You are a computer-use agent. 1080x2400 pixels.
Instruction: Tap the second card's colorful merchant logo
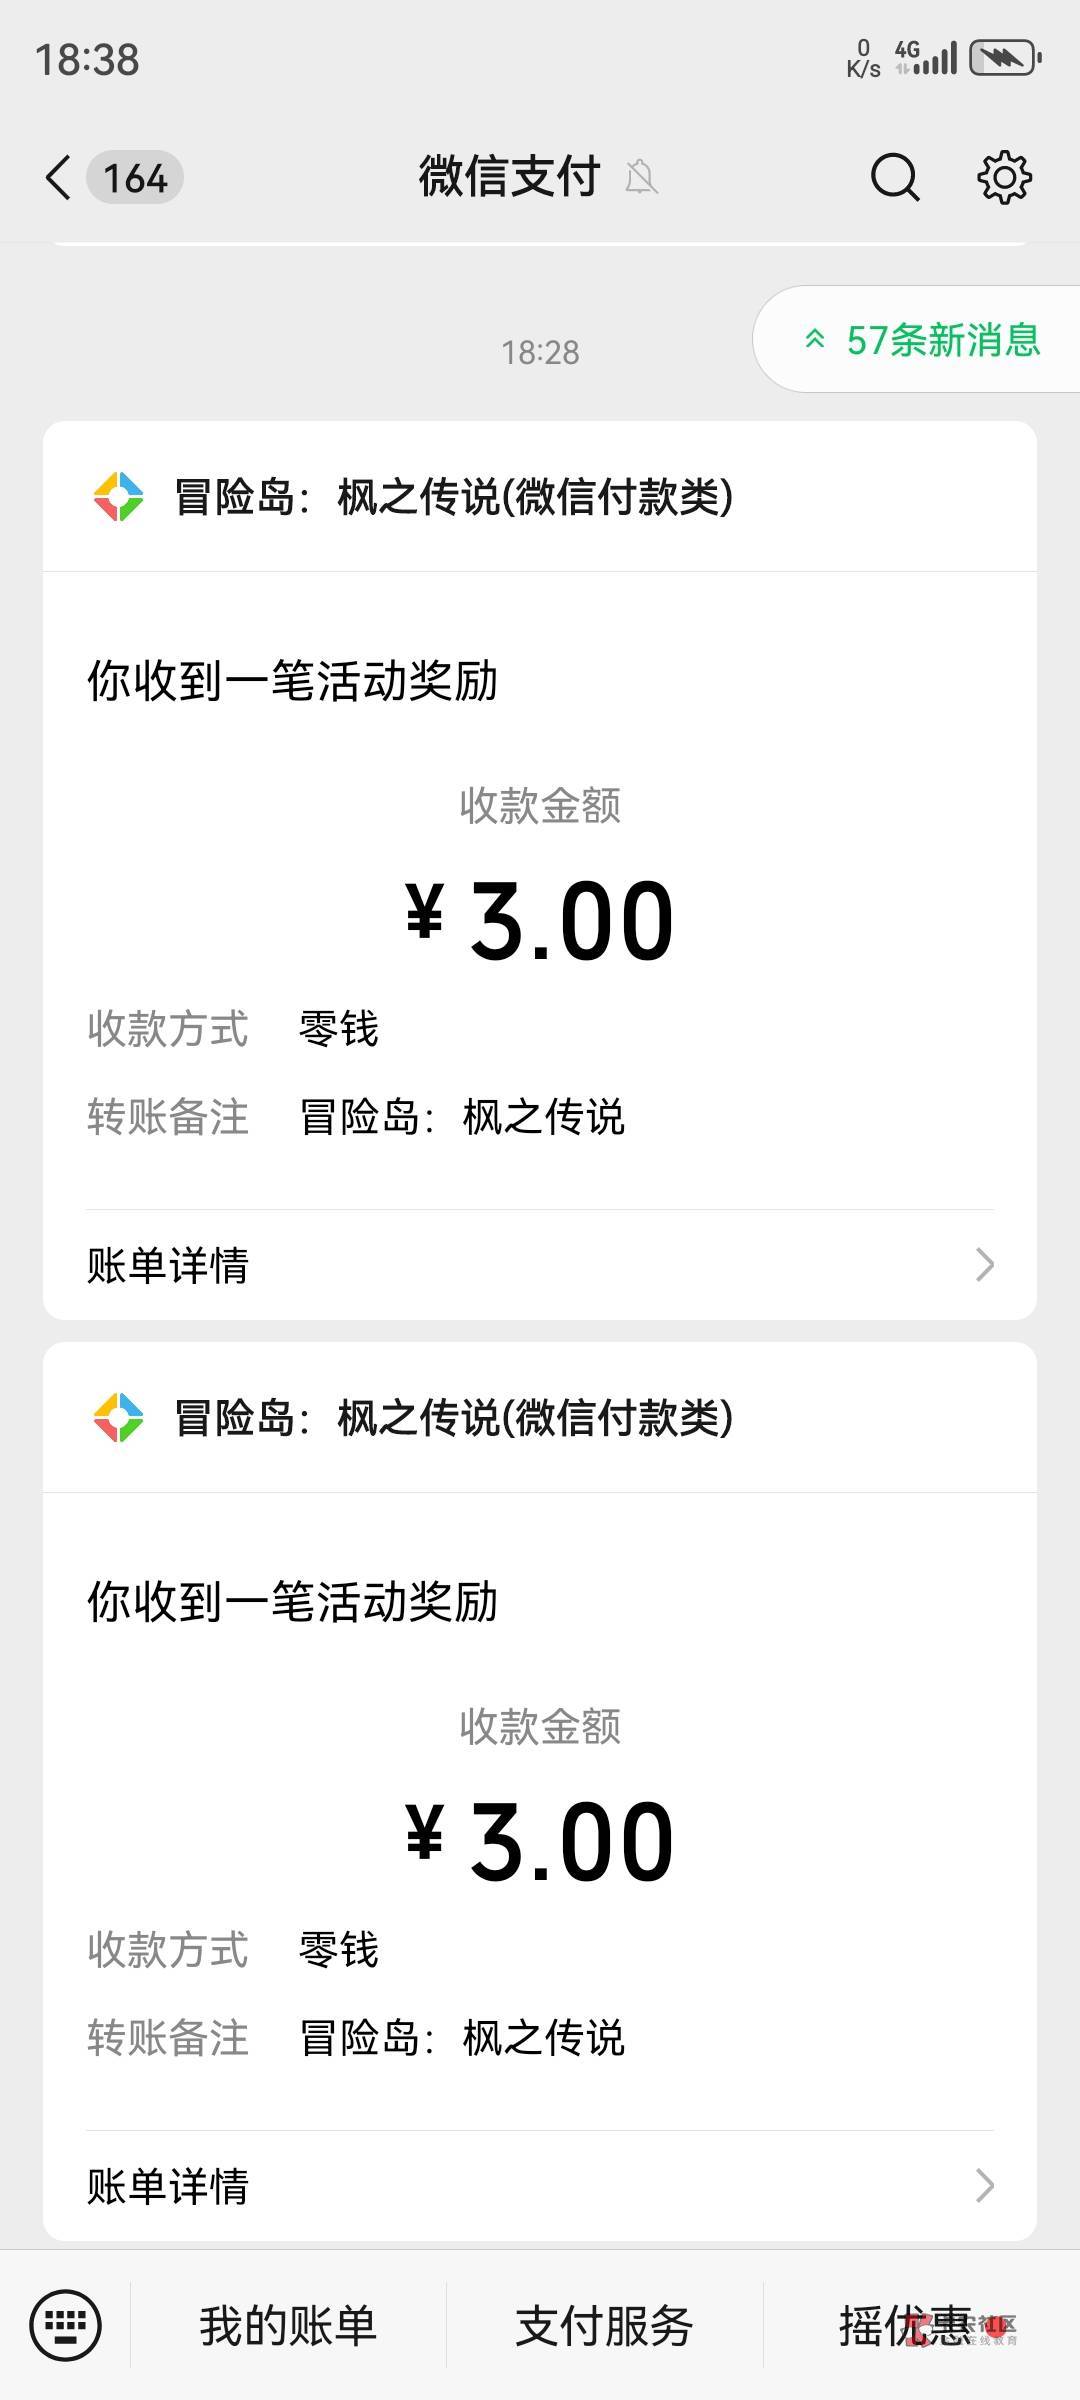click(x=118, y=1418)
